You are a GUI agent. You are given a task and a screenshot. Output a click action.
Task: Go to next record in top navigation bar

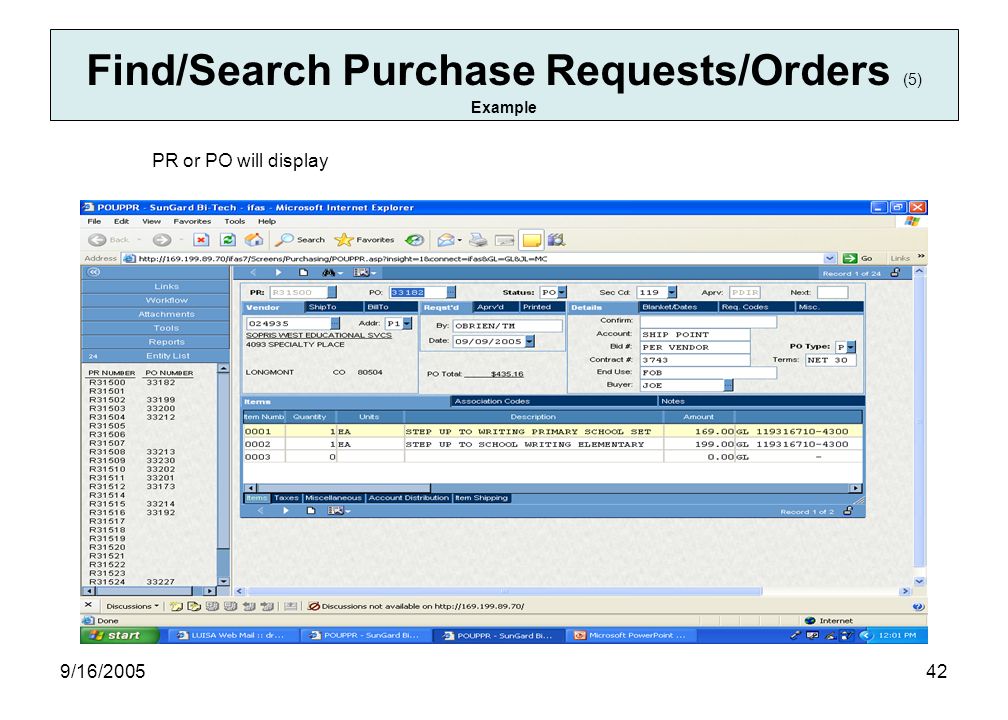pos(278,273)
